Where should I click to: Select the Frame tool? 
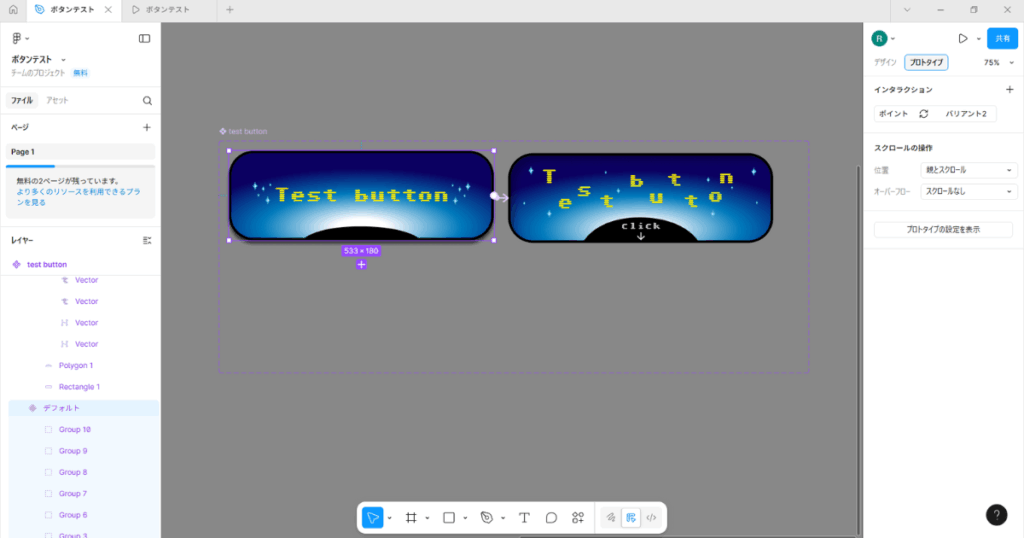pyautogui.click(x=410, y=517)
